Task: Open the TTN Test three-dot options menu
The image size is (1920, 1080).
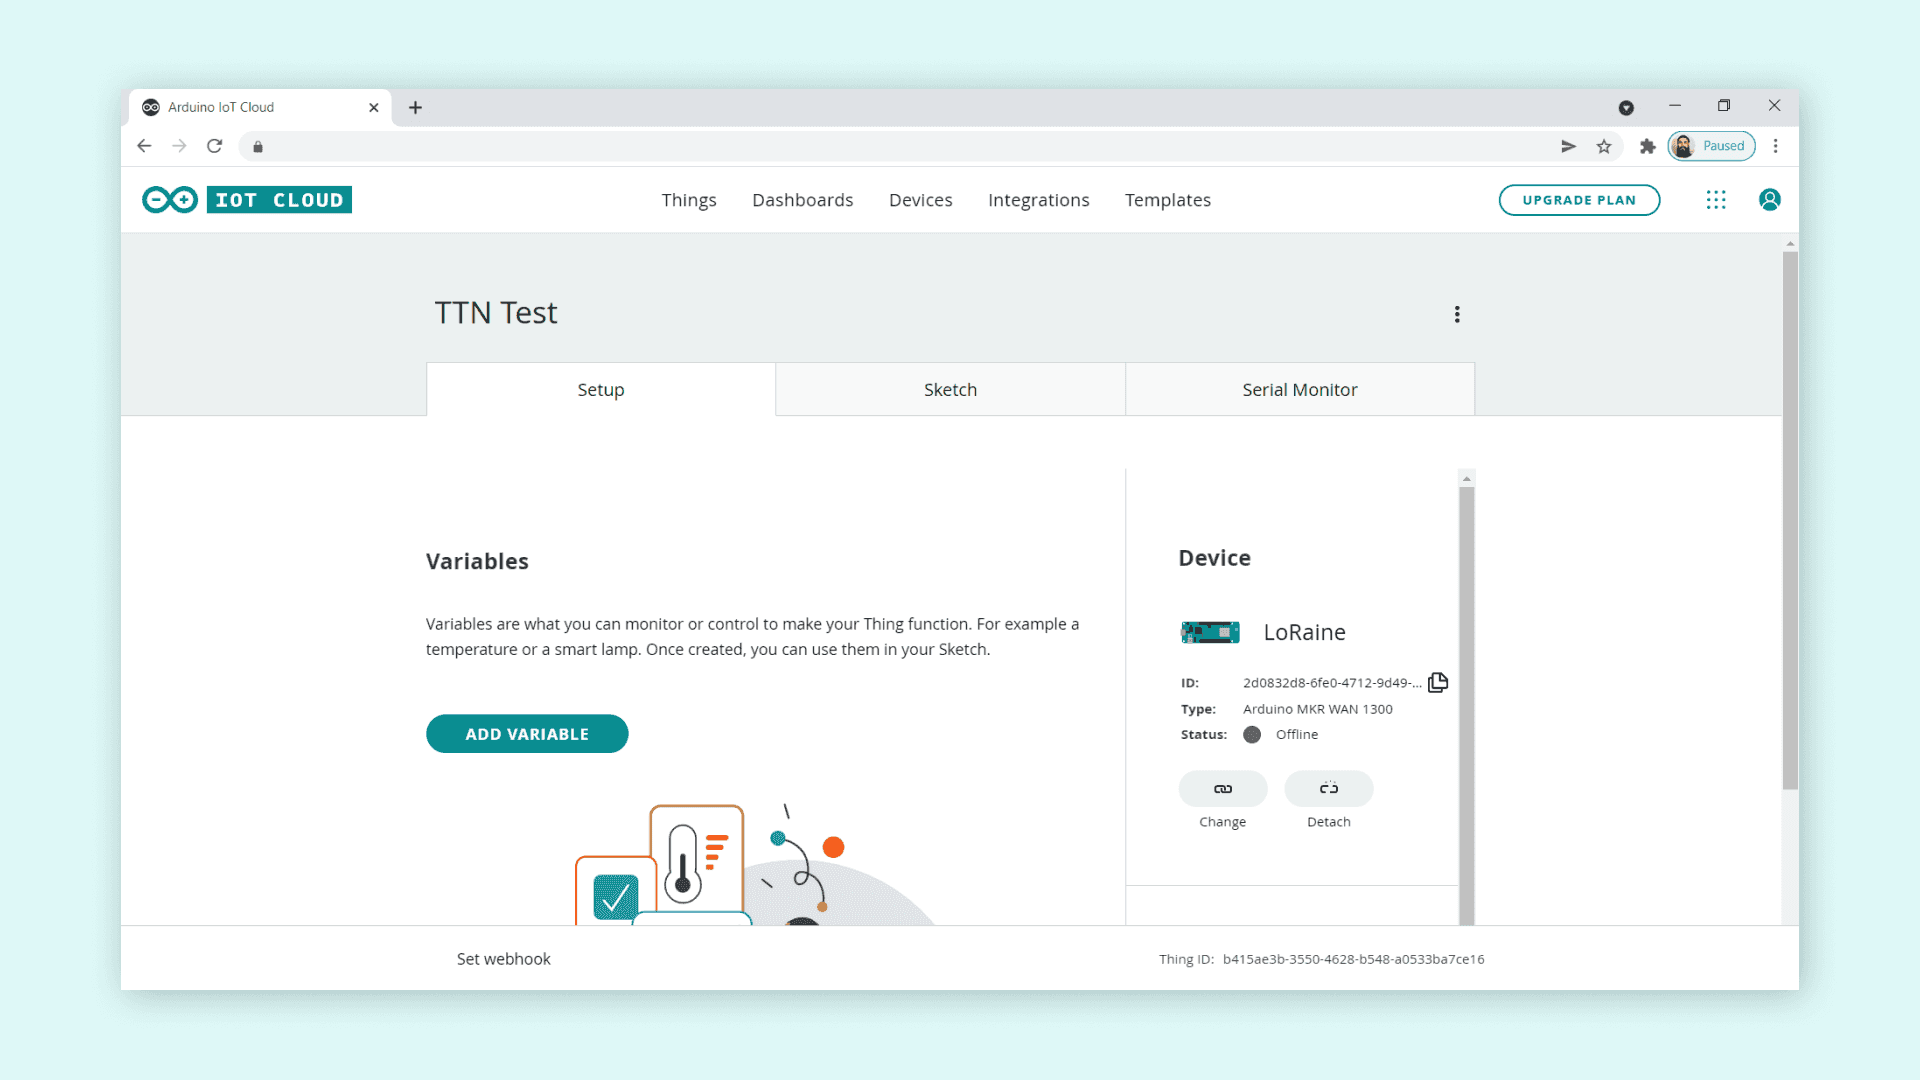Action: [x=1457, y=314]
